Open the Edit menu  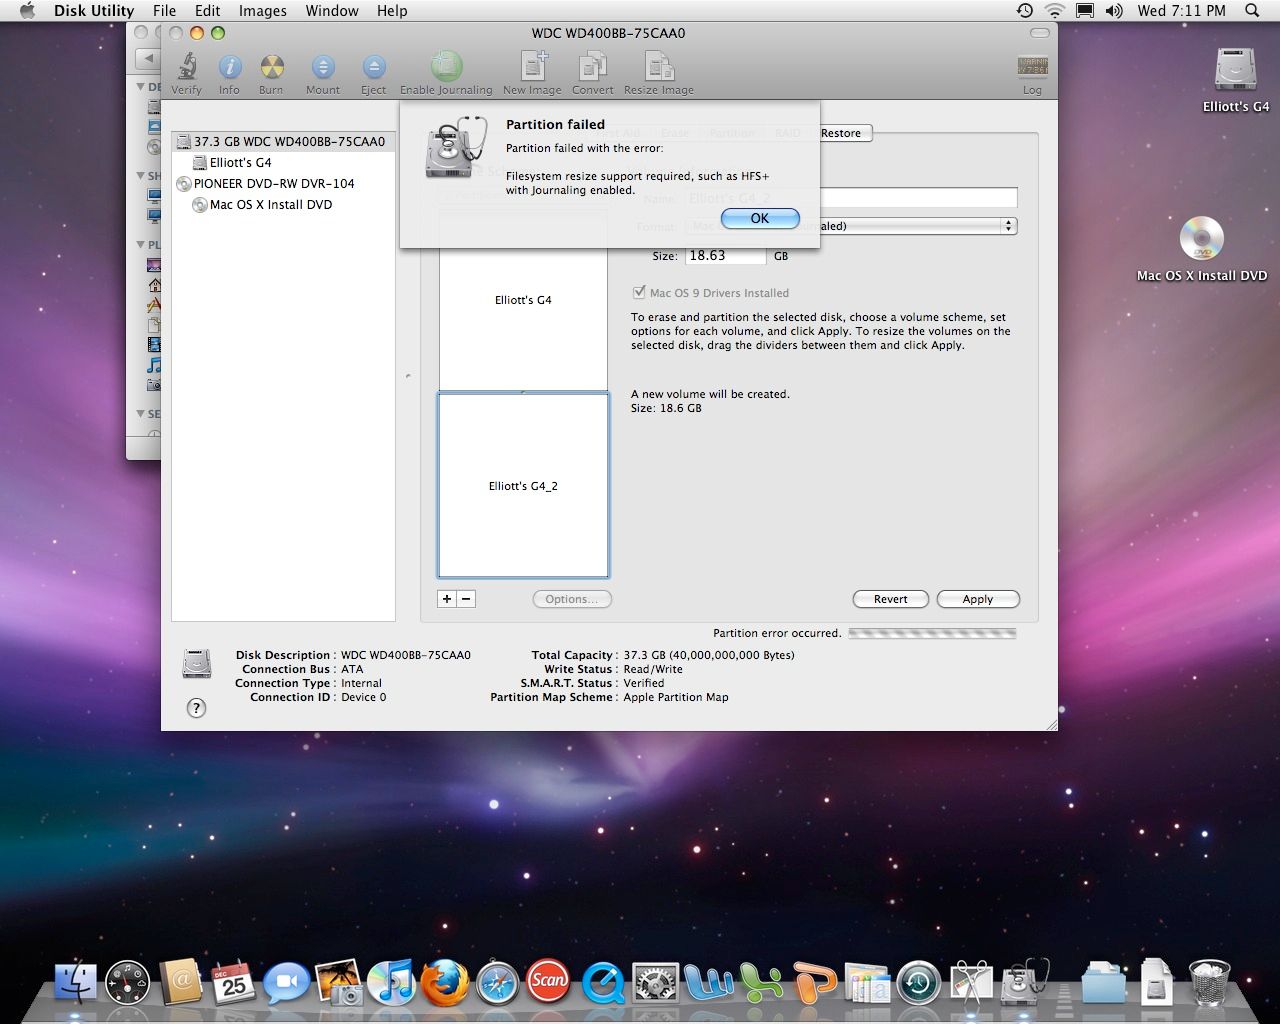(x=207, y=11)
